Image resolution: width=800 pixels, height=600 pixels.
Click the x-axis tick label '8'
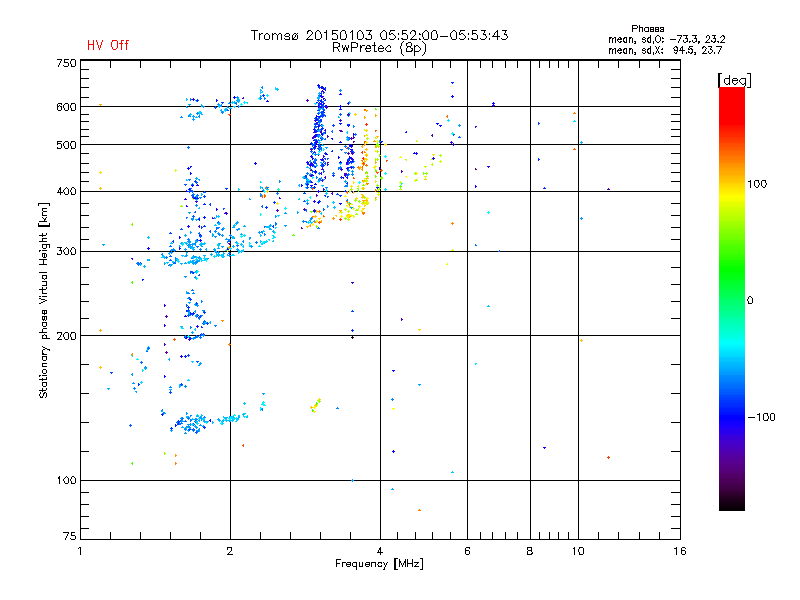[x=530, y=551]
